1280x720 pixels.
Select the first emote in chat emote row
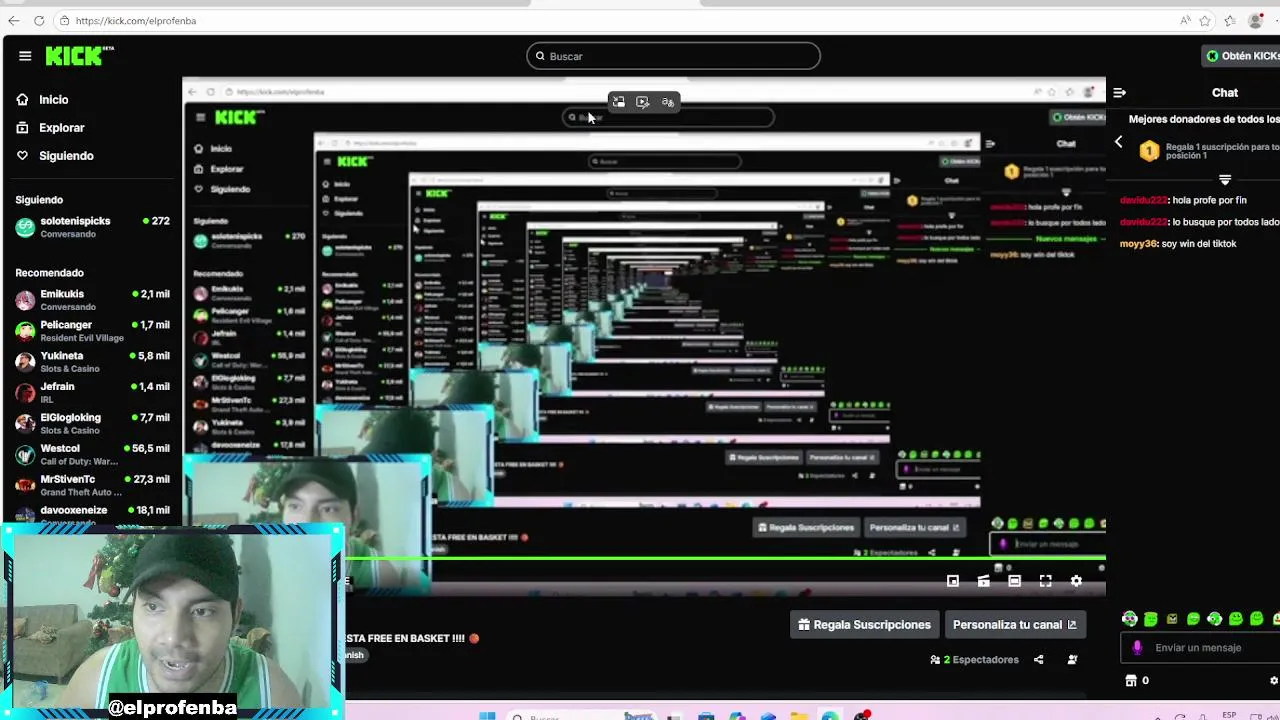coord(1130,619)
